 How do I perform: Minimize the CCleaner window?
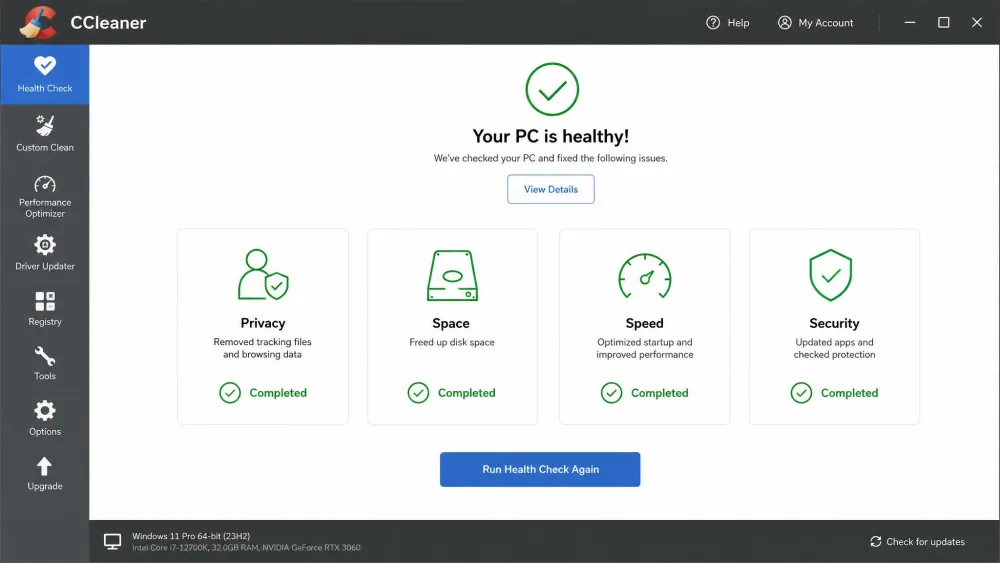coord(910,22)
